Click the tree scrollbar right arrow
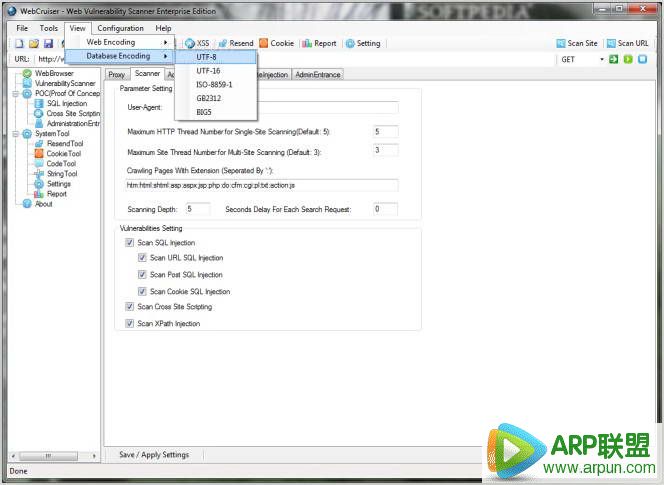664x485 pixels. [94, 456]
